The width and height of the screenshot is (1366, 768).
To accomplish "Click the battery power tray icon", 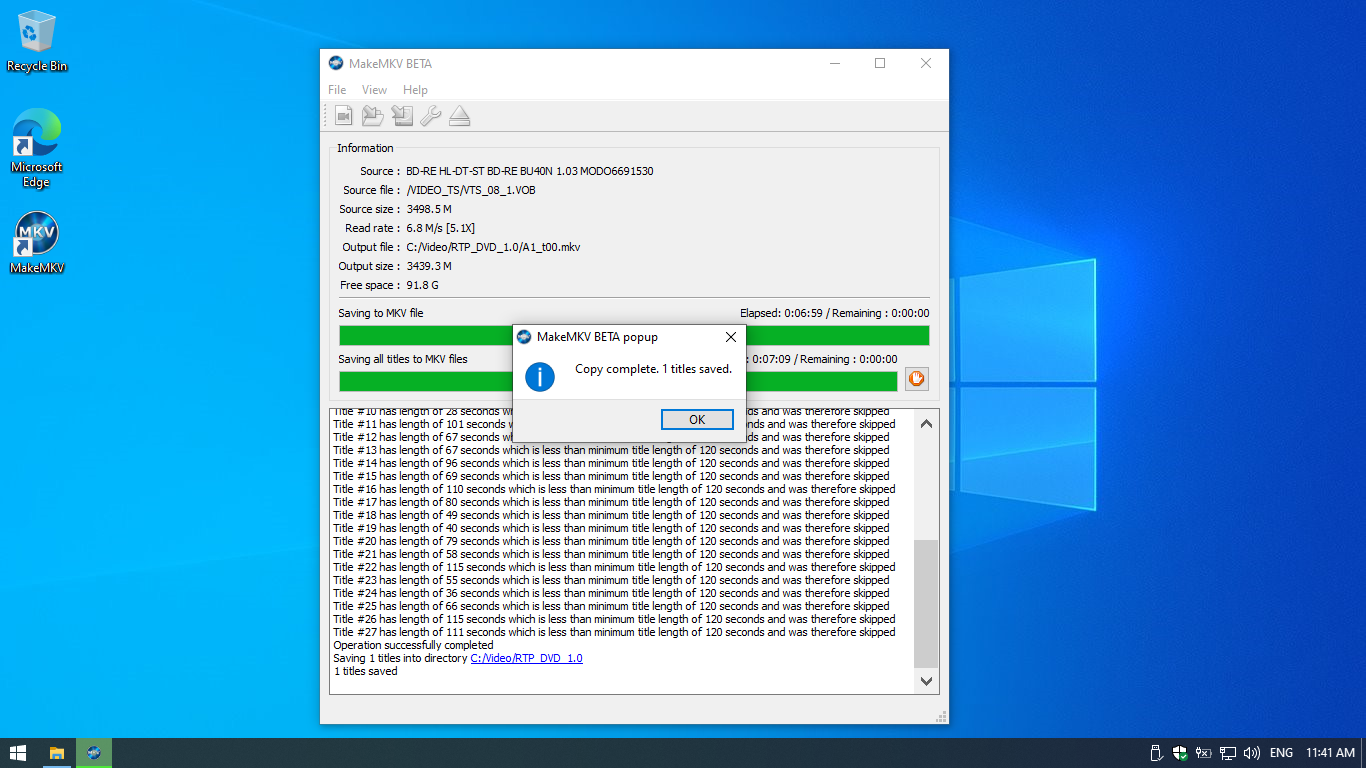I will (1204, 753).
